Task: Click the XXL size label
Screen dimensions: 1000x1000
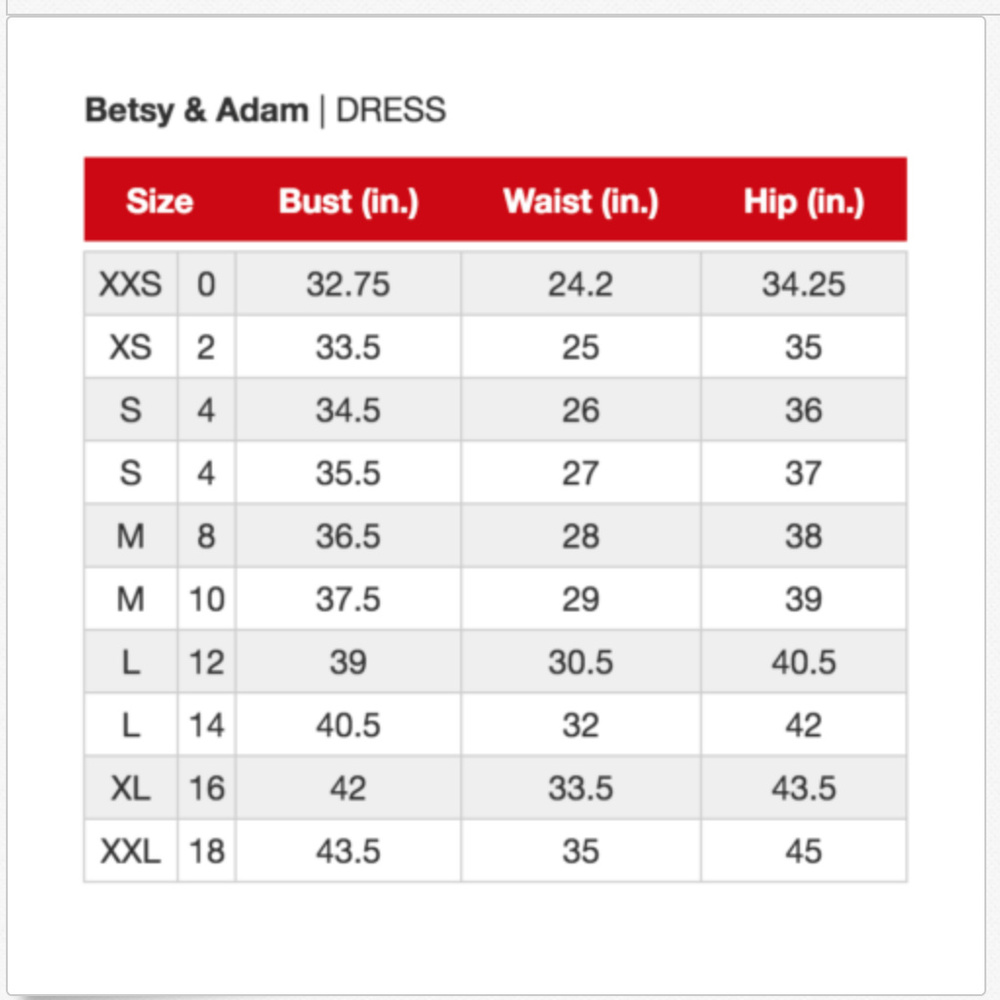Action: (x=130, y=851)
